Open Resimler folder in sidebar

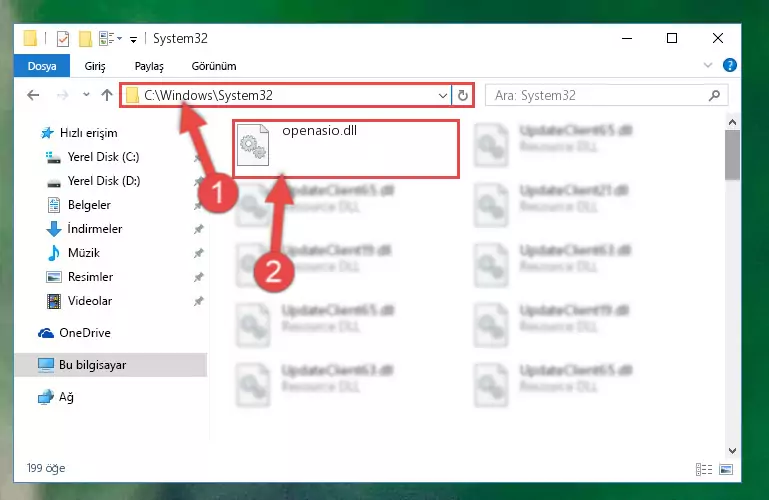click(90, 277)
